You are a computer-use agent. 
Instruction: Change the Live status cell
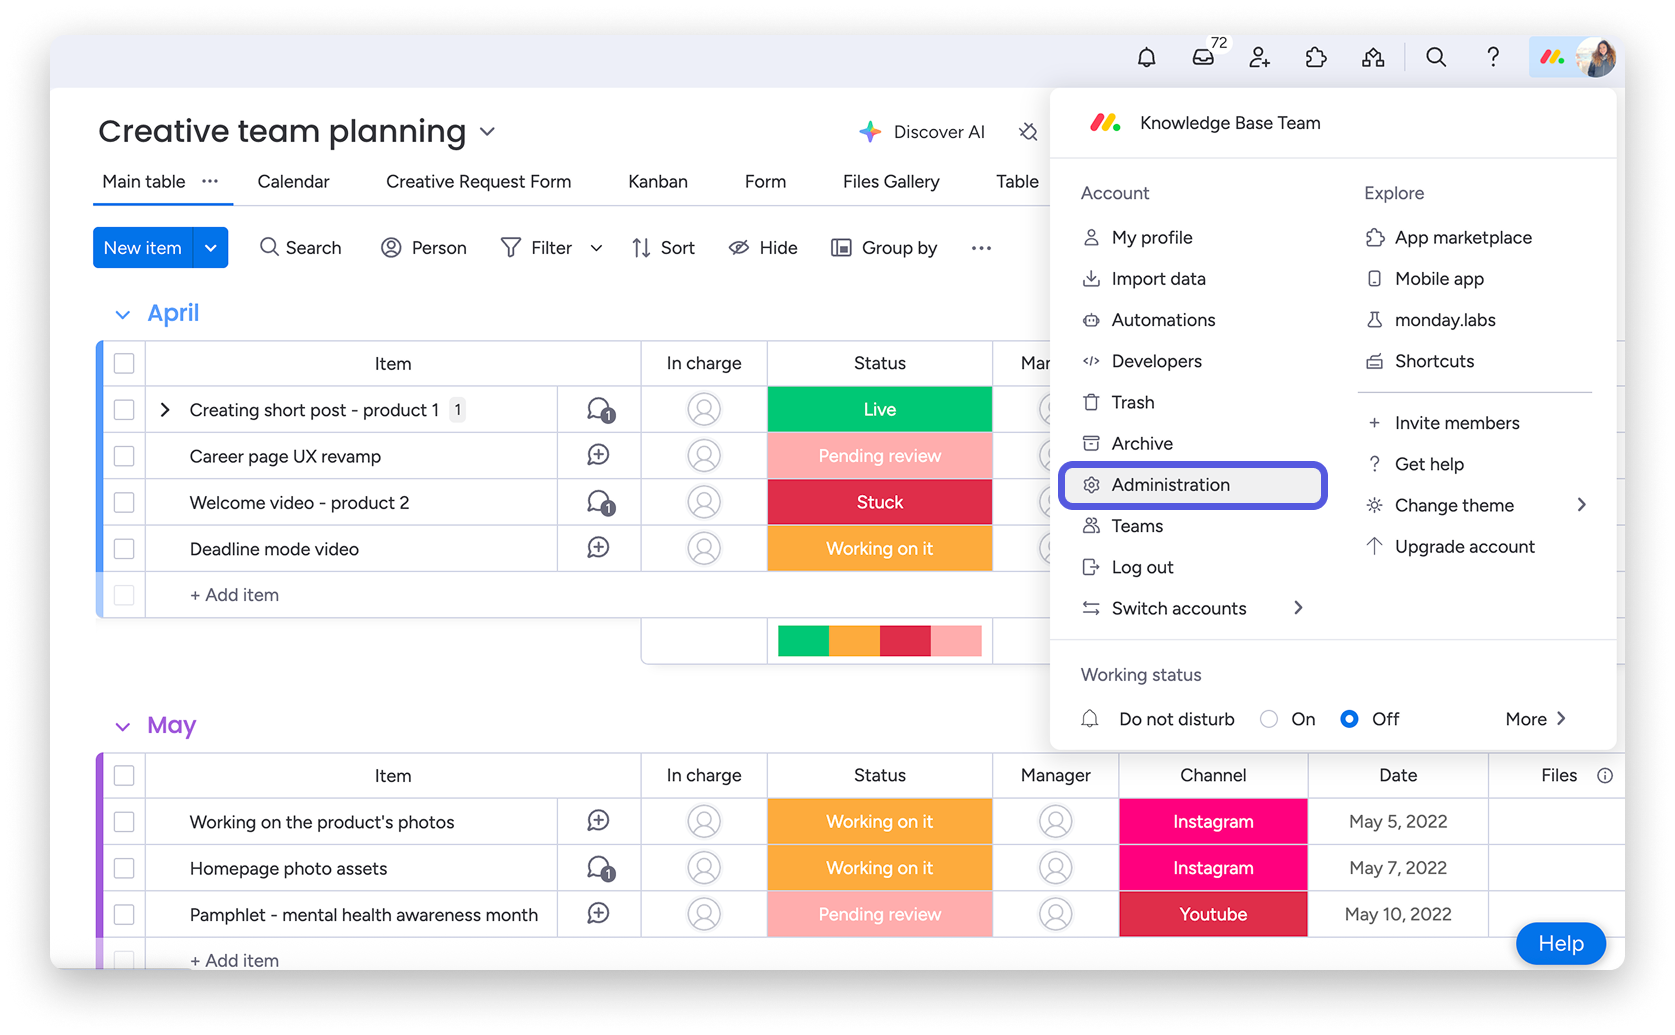pos(880,410)
